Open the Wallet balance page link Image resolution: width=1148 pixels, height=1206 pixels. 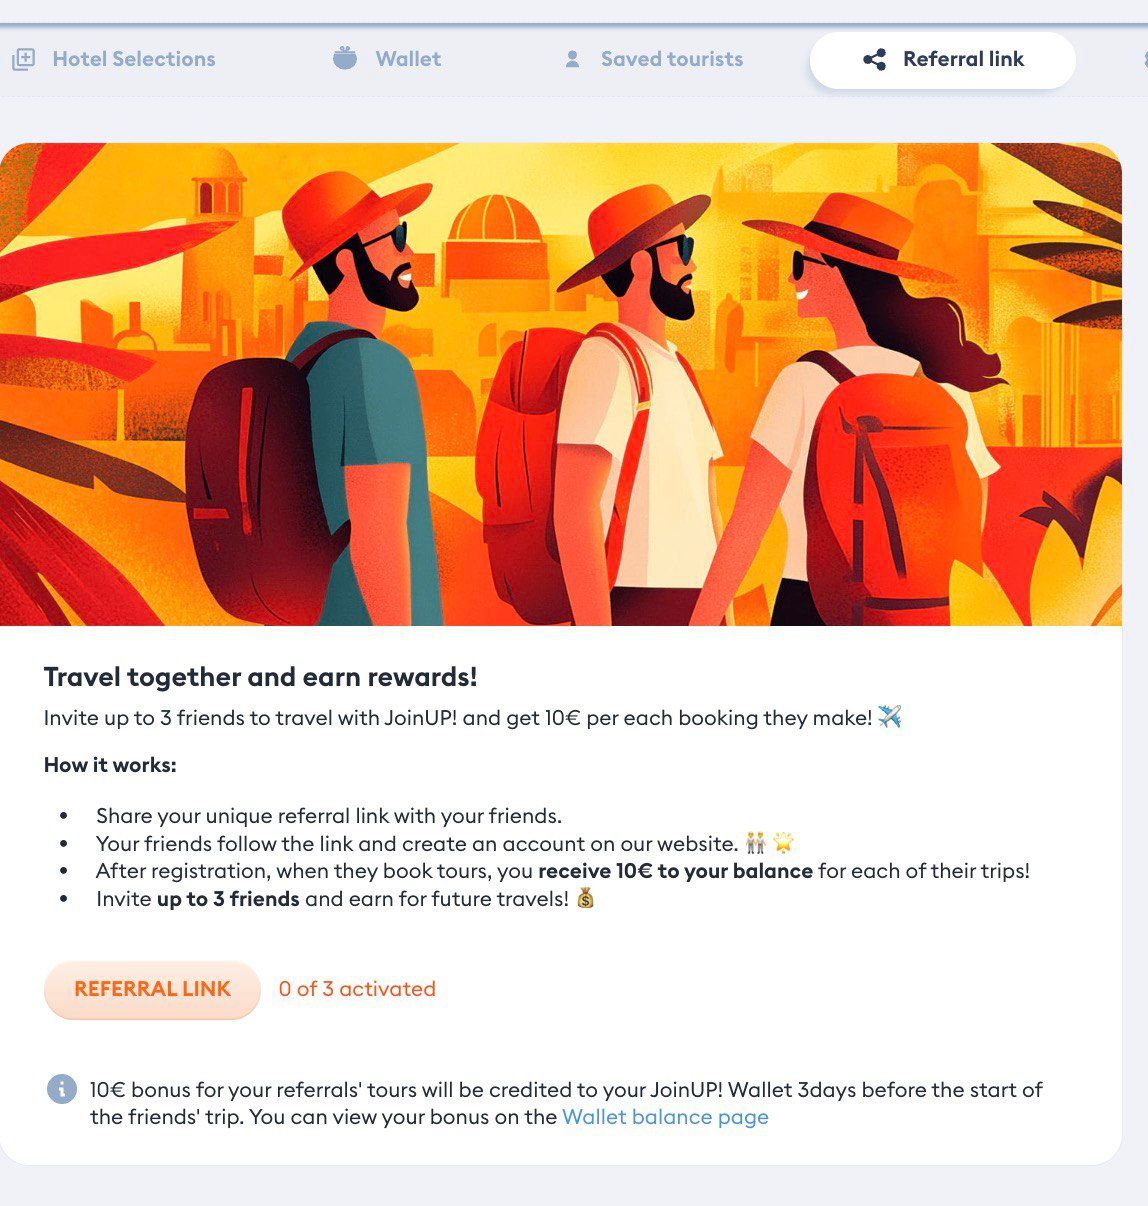[665, 1117]
